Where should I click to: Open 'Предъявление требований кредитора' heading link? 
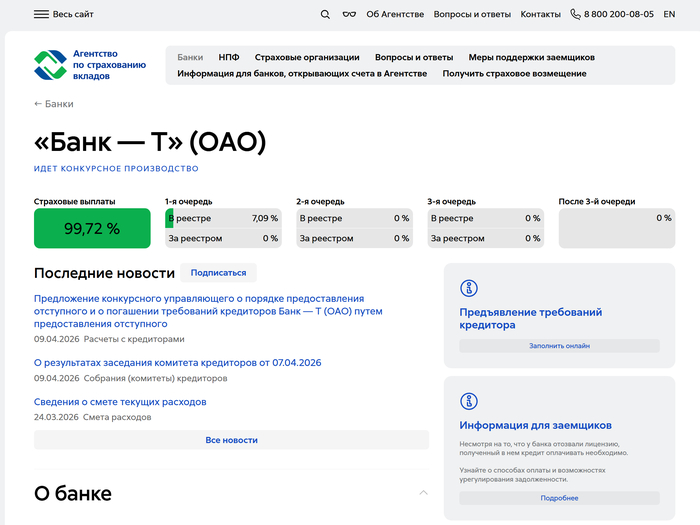[x=531, y=318]
